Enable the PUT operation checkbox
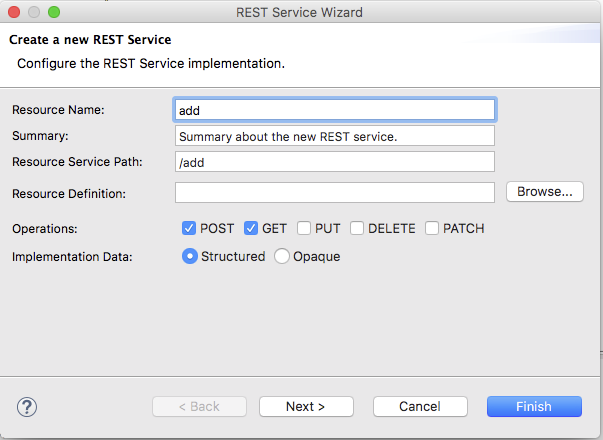This screenshot has width=603, height=440. coord(304,228)
